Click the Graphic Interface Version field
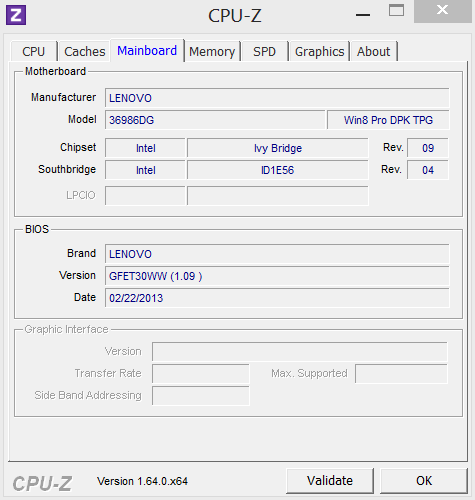The height and width of the screenshot is (500, 475). (x=300, y=352)
